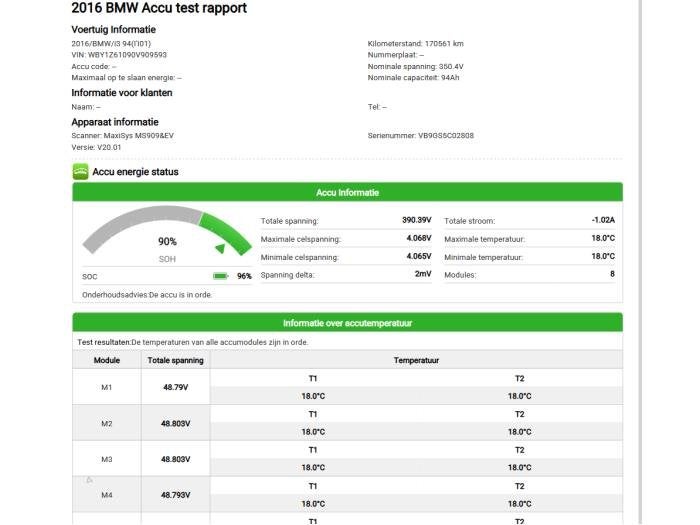The image size is (700, 525).
Task: Select Totale spanning value 390.39V
Action: pos(417,220)
